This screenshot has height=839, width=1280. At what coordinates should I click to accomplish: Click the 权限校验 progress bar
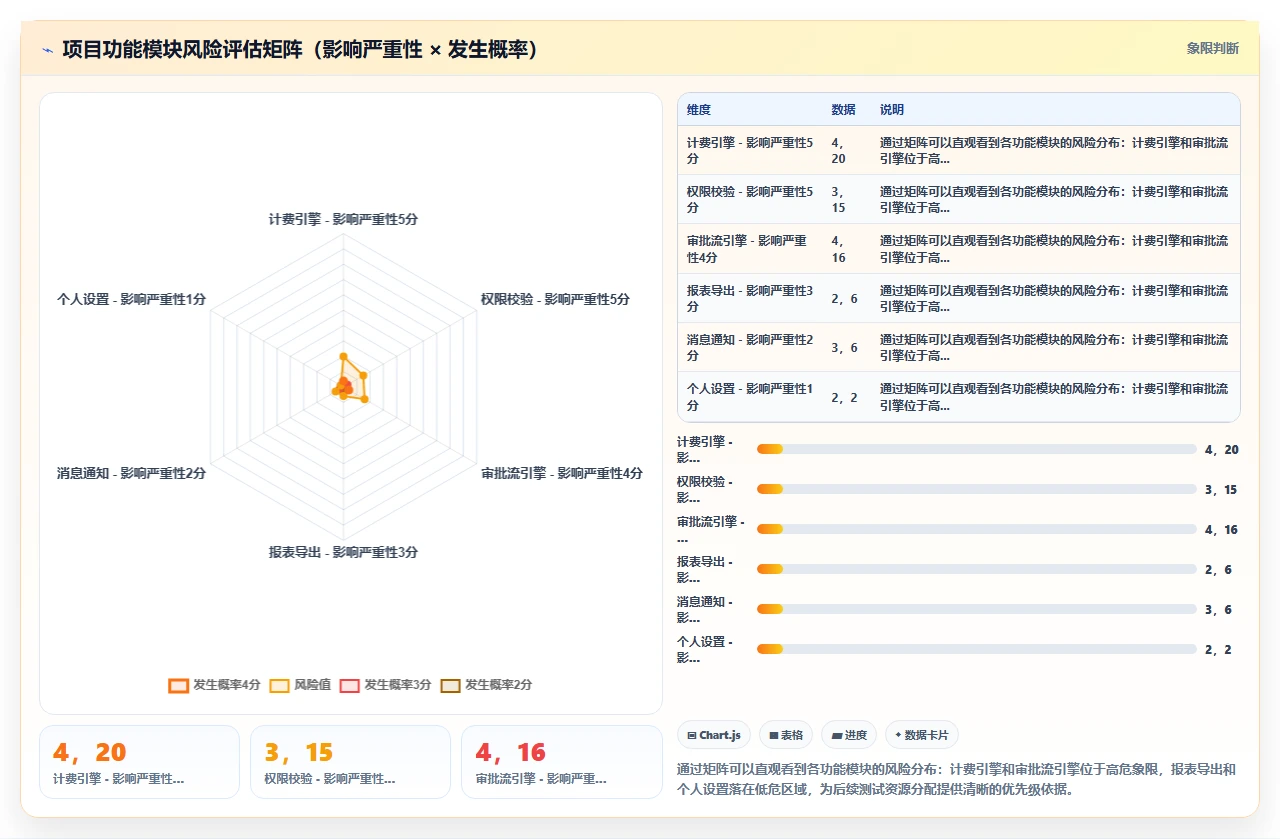[x=976, y=489]
